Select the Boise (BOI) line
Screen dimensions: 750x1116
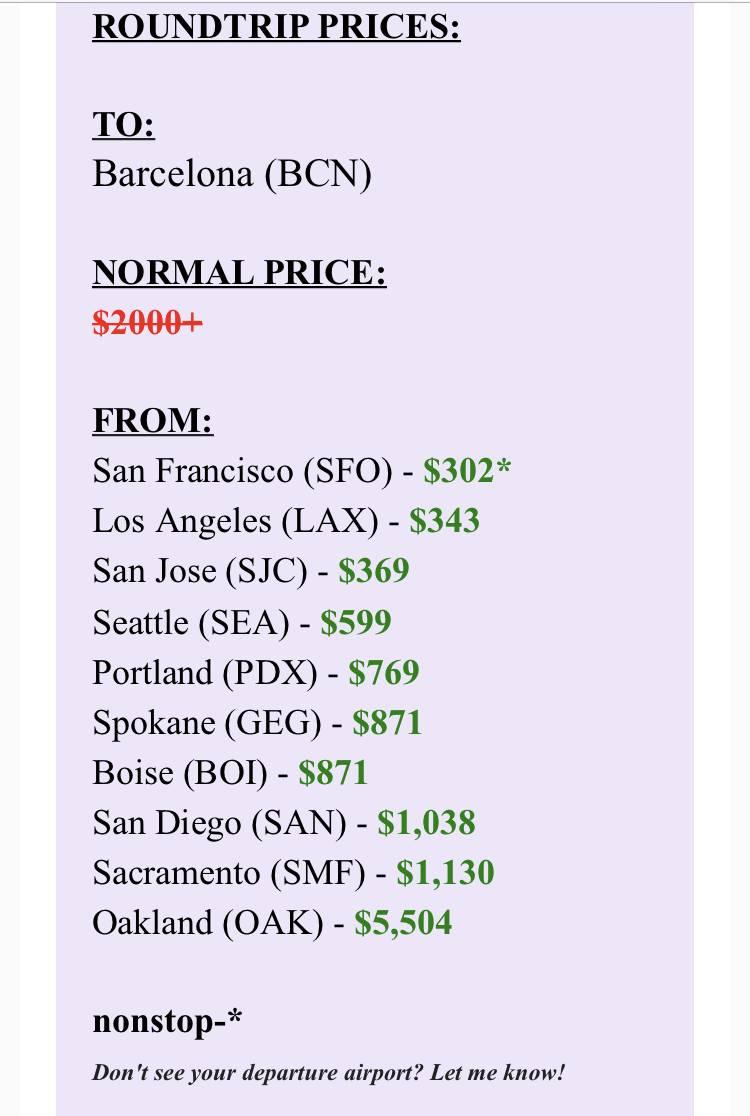pyautogui.click(x=230, y=773)
